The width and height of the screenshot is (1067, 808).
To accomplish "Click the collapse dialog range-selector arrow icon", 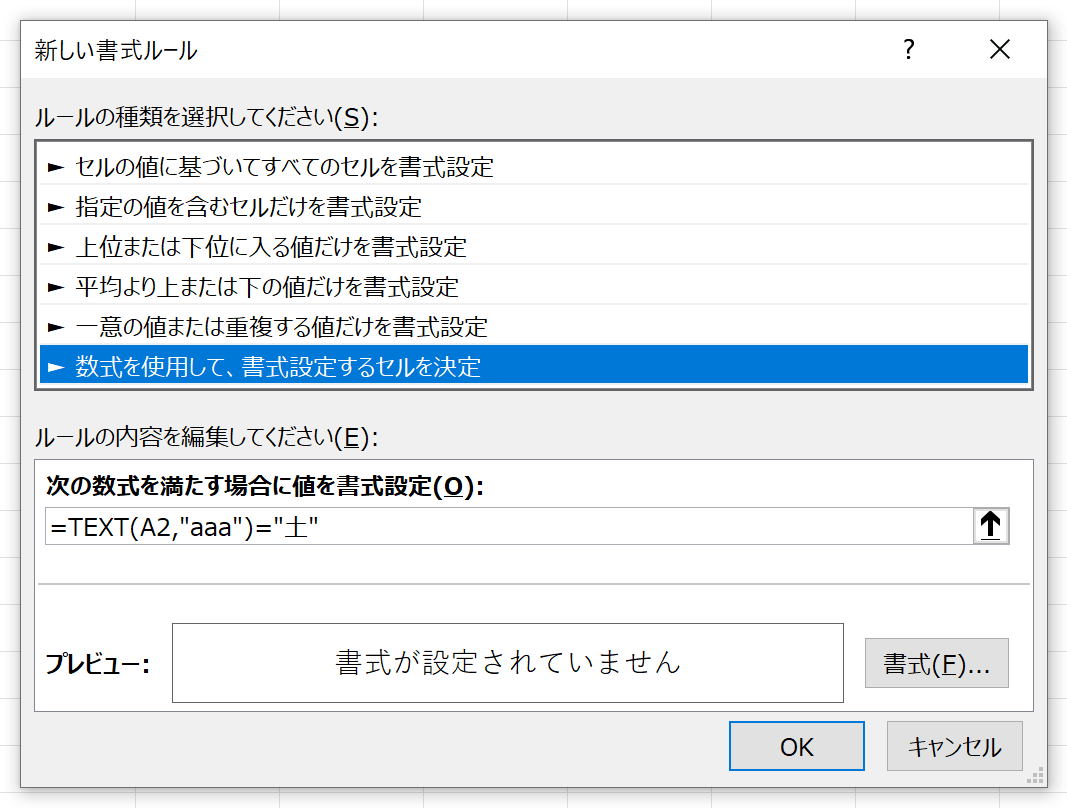I will pyautogui.click(x=991, y=526).
